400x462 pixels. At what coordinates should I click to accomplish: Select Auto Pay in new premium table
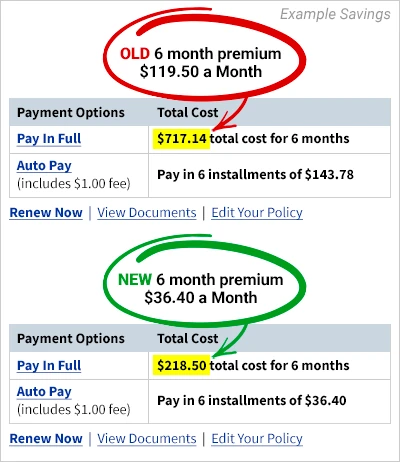pos(44,392)
